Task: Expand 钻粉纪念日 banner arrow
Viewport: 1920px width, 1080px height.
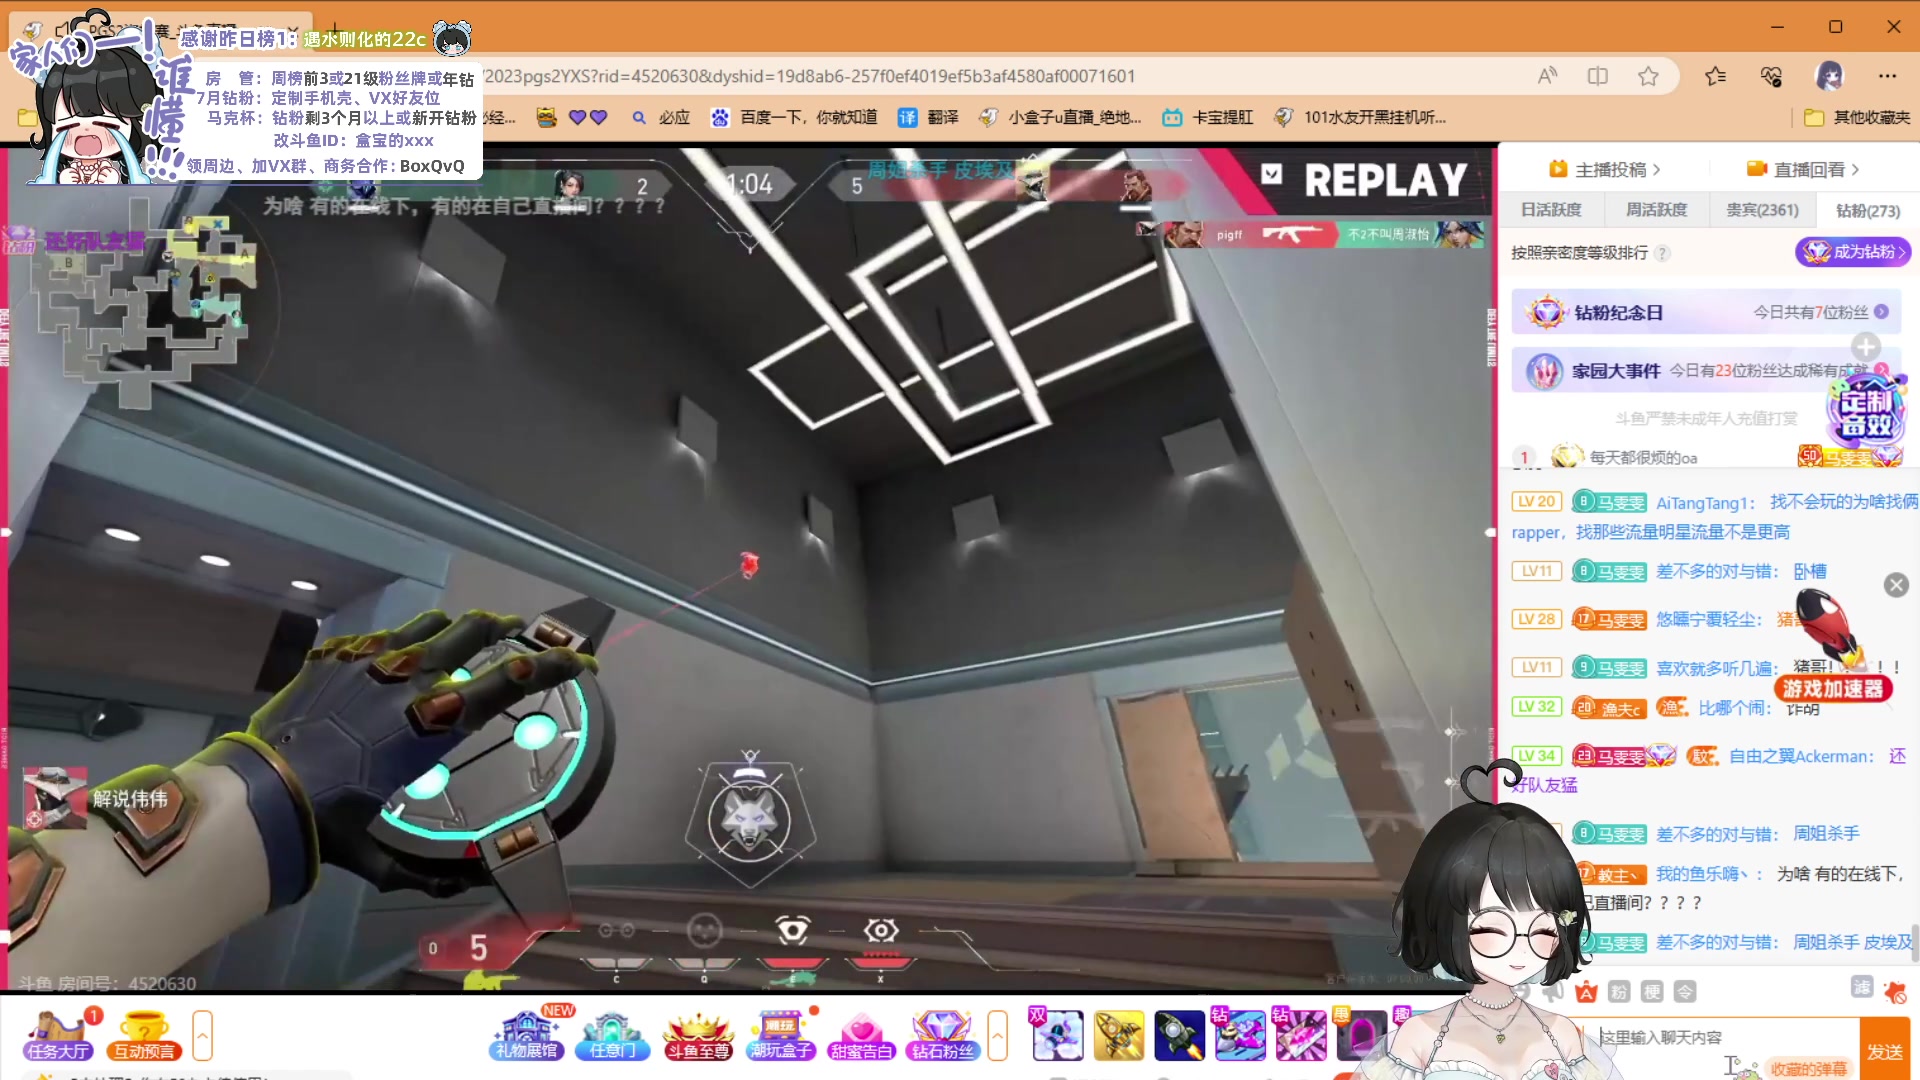Action: (x=1881, y=312)
